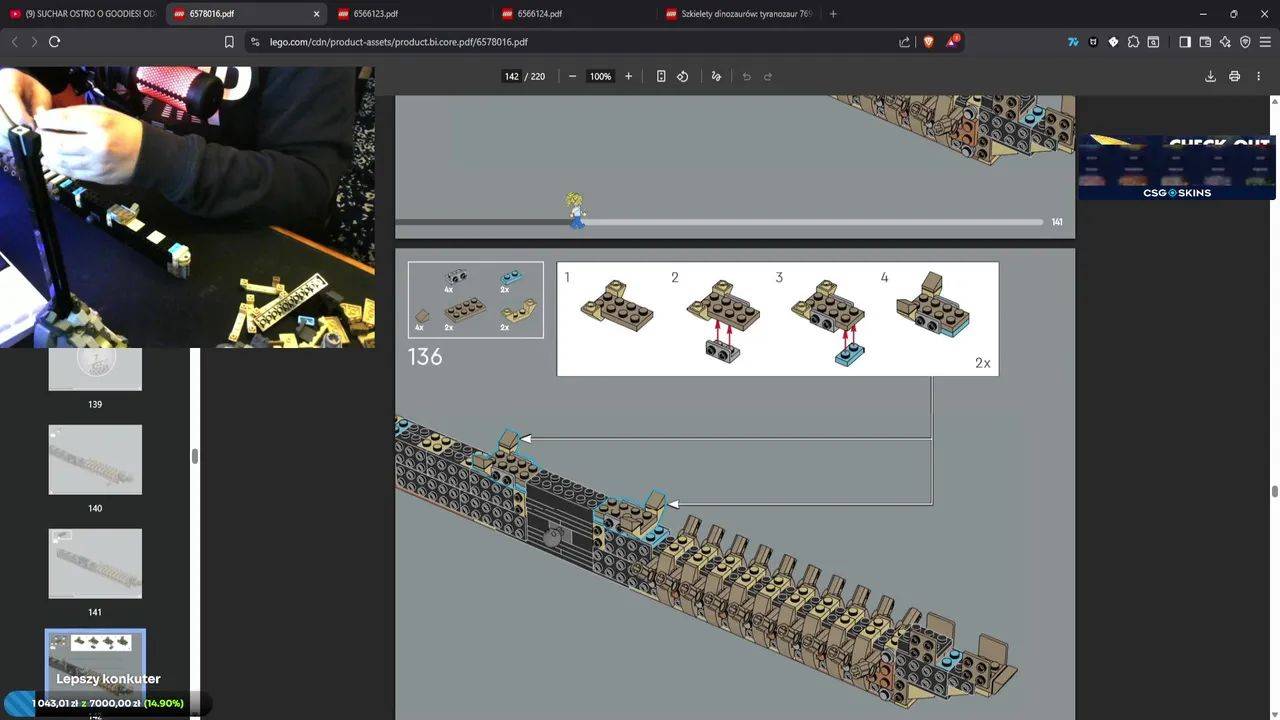Open the cat-face extension icon
The width and height of the screenshot is (1280, 720).
[1093, 42]
